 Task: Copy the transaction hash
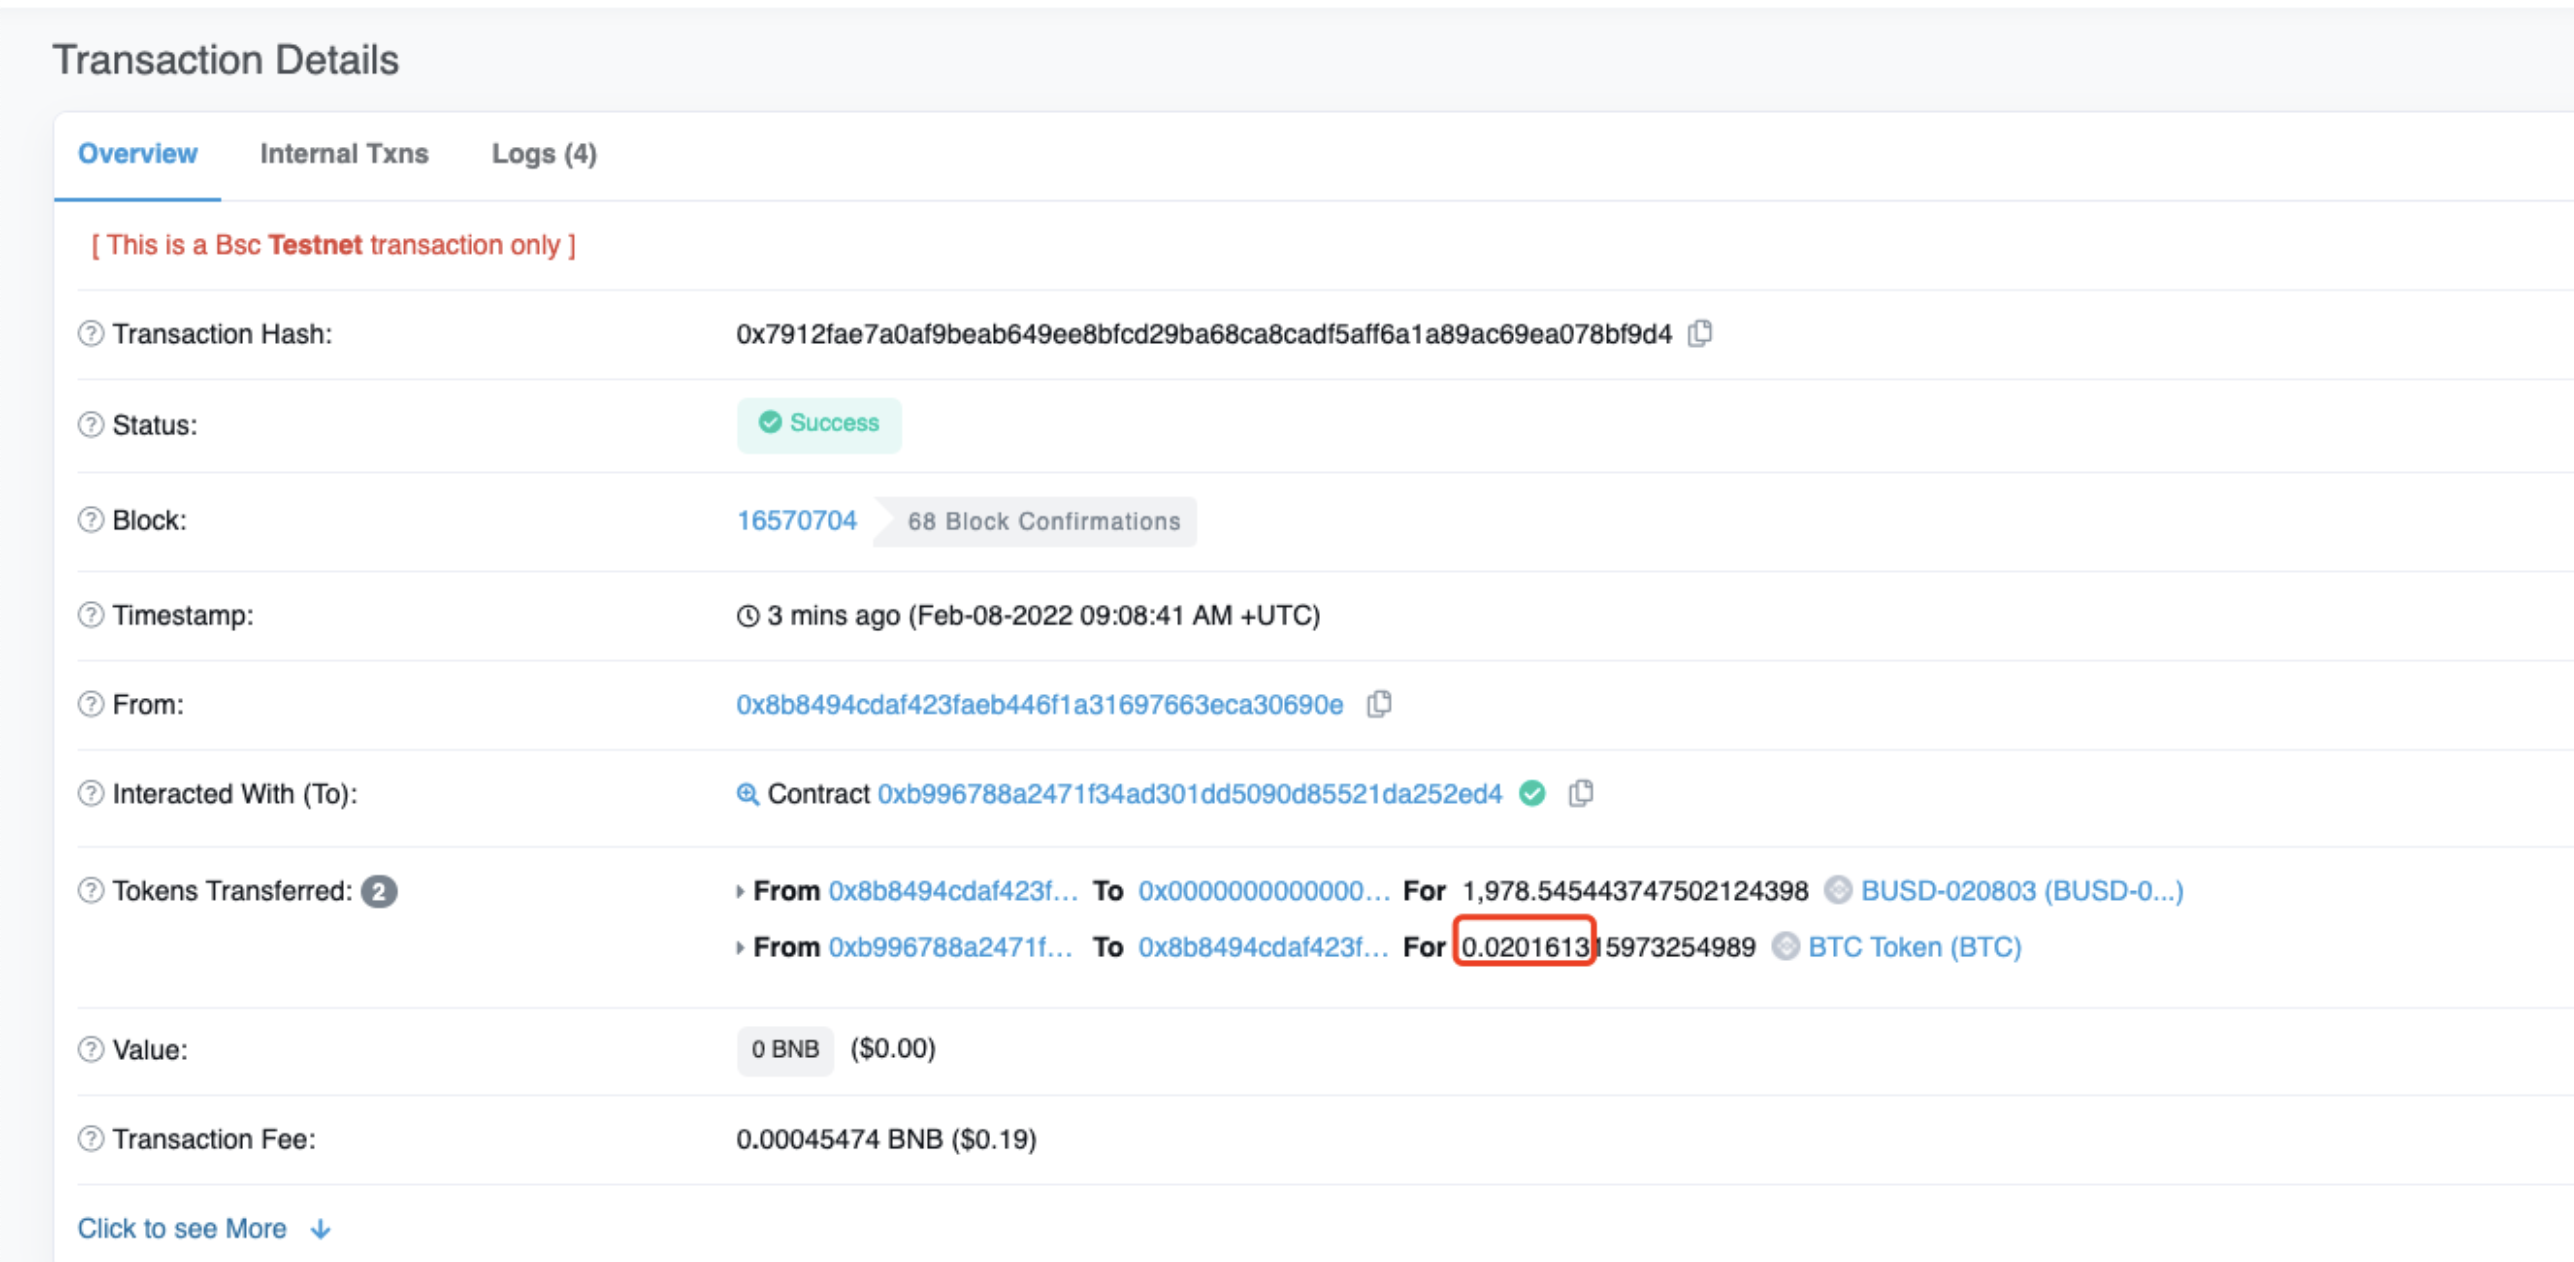click(1701, 334)
